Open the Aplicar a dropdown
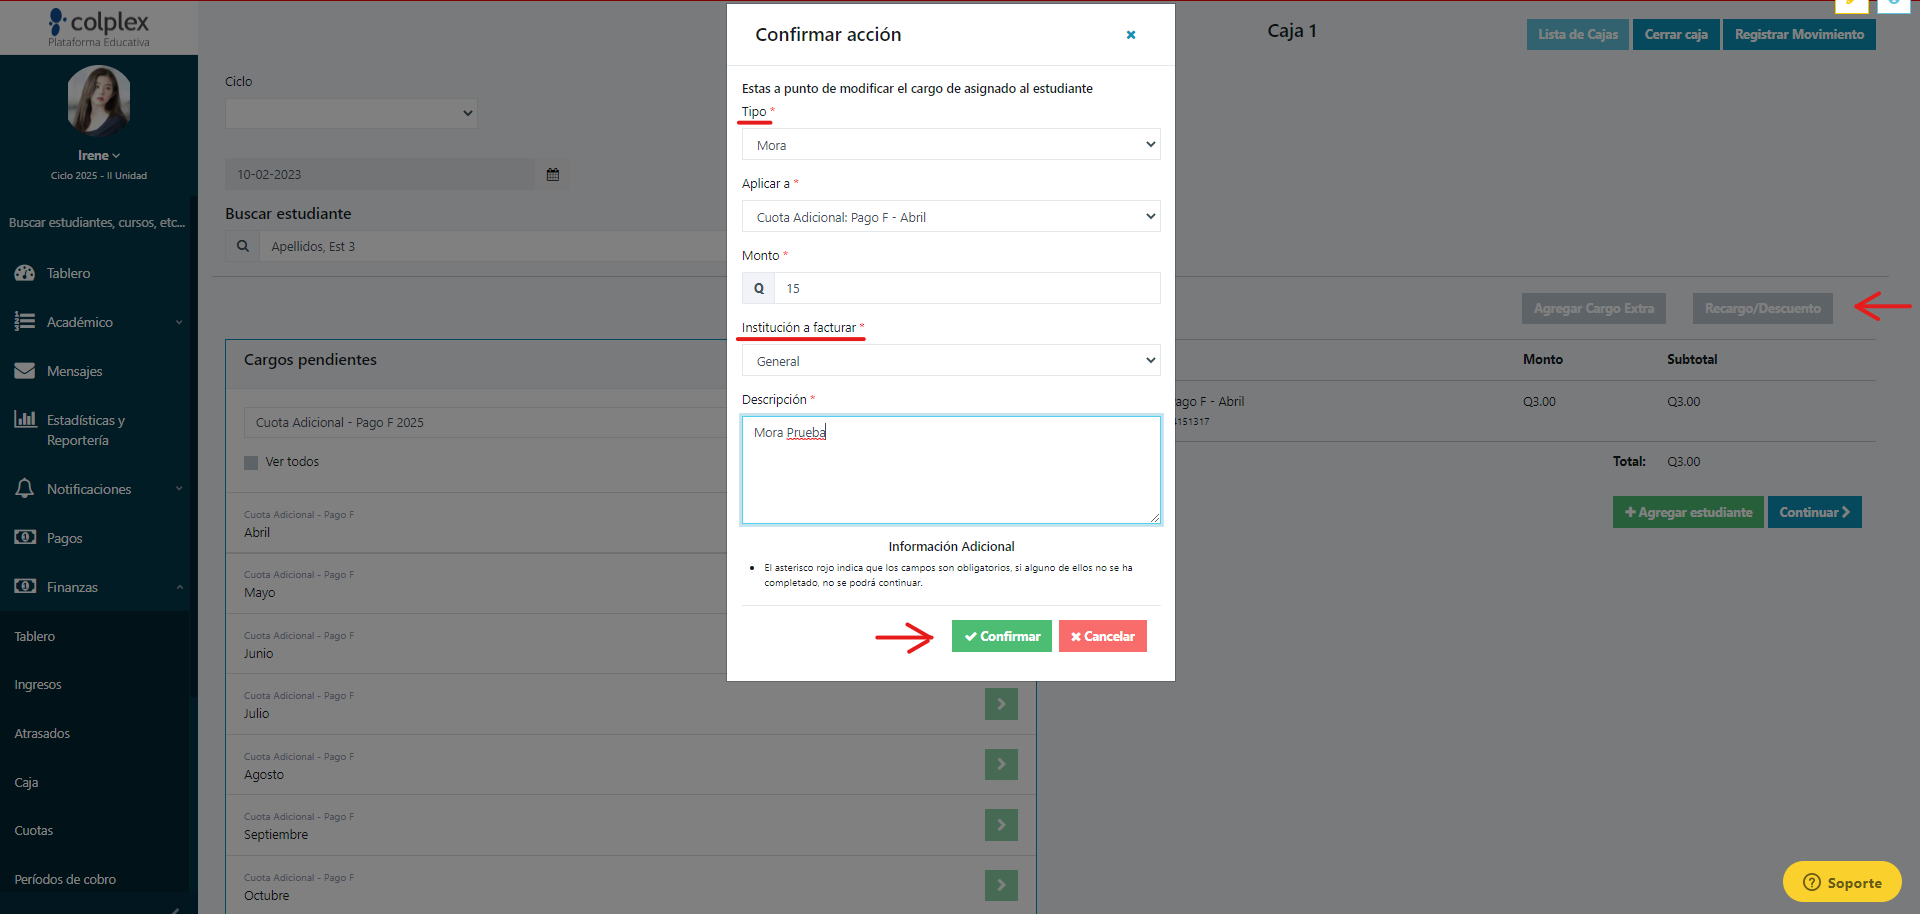 [x=951, y=217]
